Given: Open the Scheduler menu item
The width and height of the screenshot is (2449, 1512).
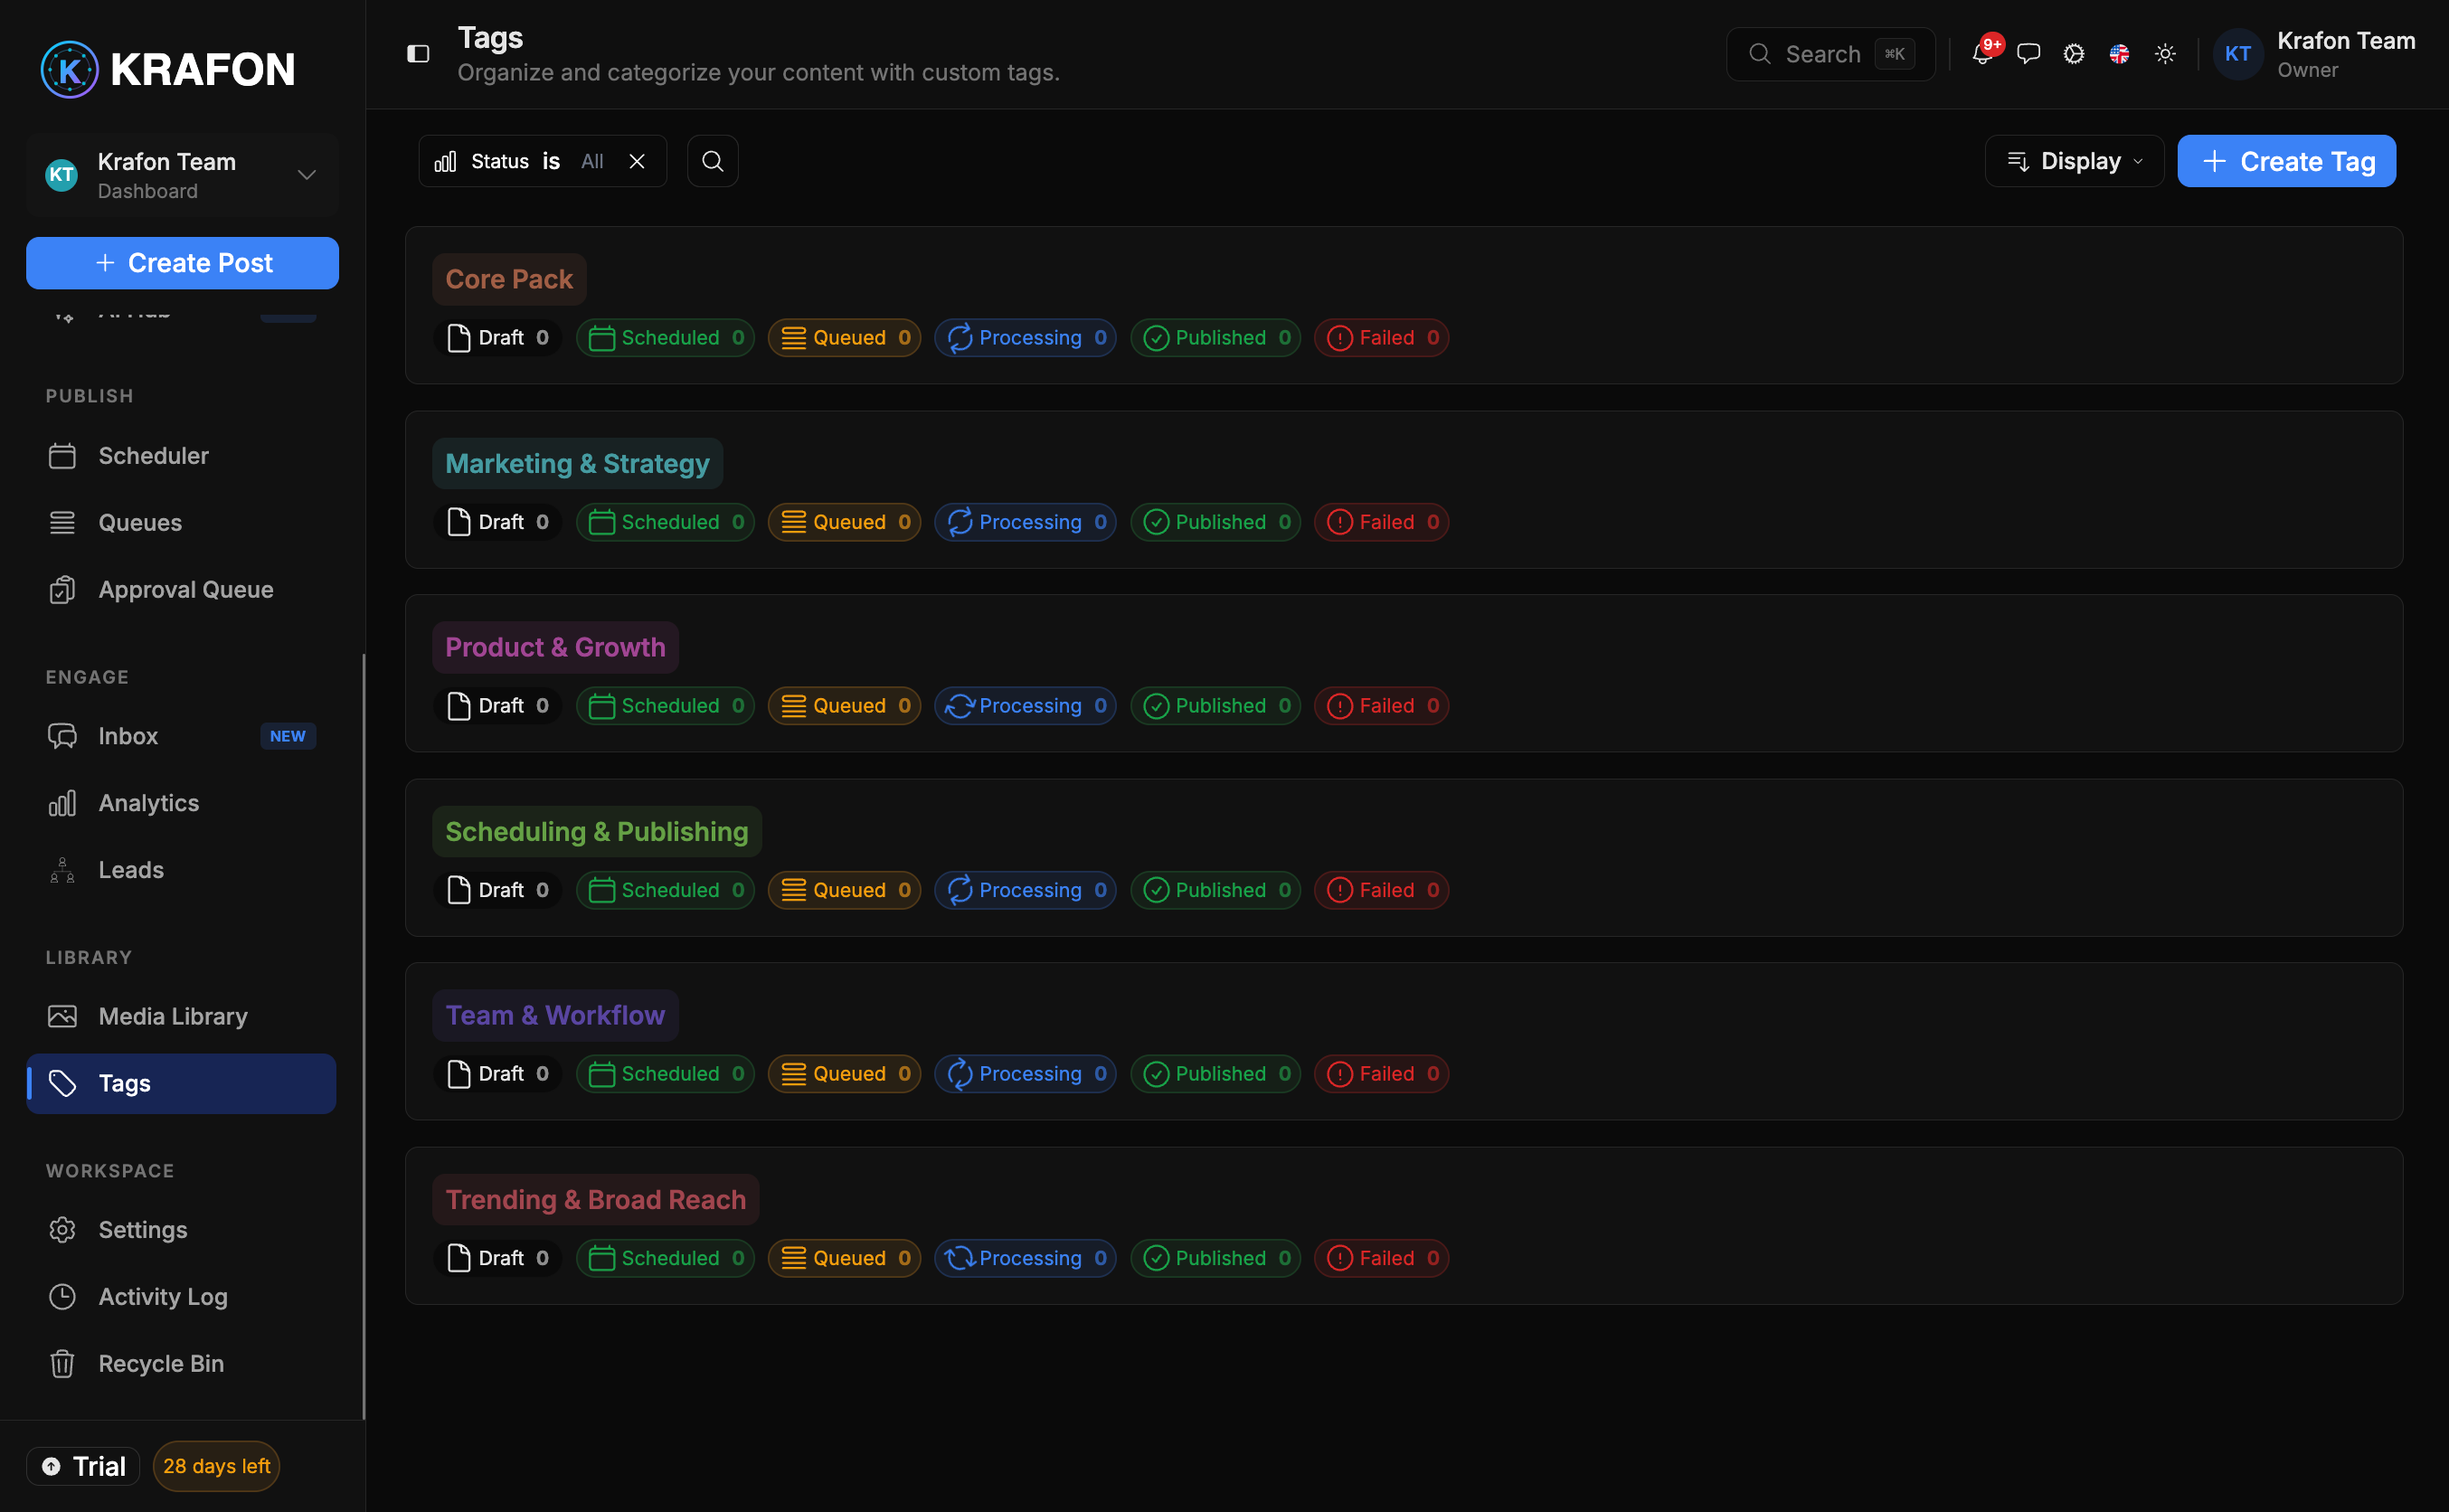Looking at the screenshot, I should (182, 456).
